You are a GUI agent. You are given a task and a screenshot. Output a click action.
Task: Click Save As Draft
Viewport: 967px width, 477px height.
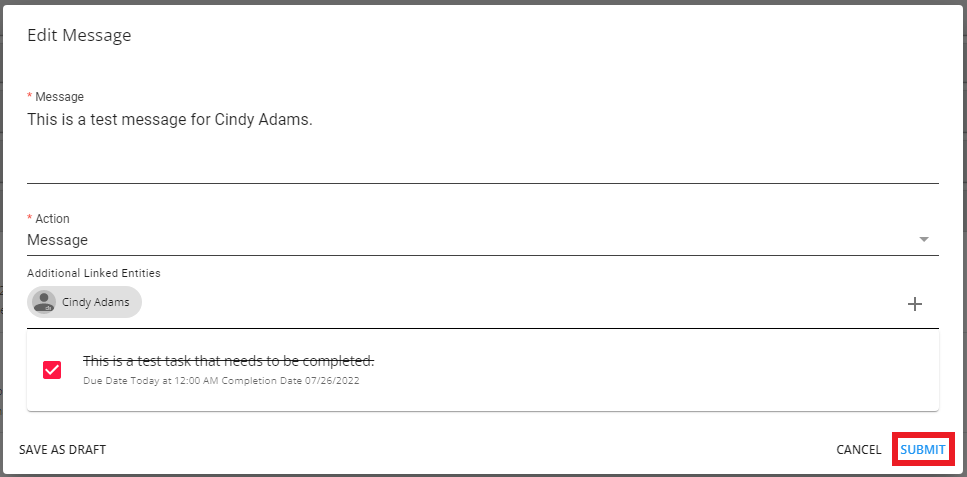coord(62,450)
